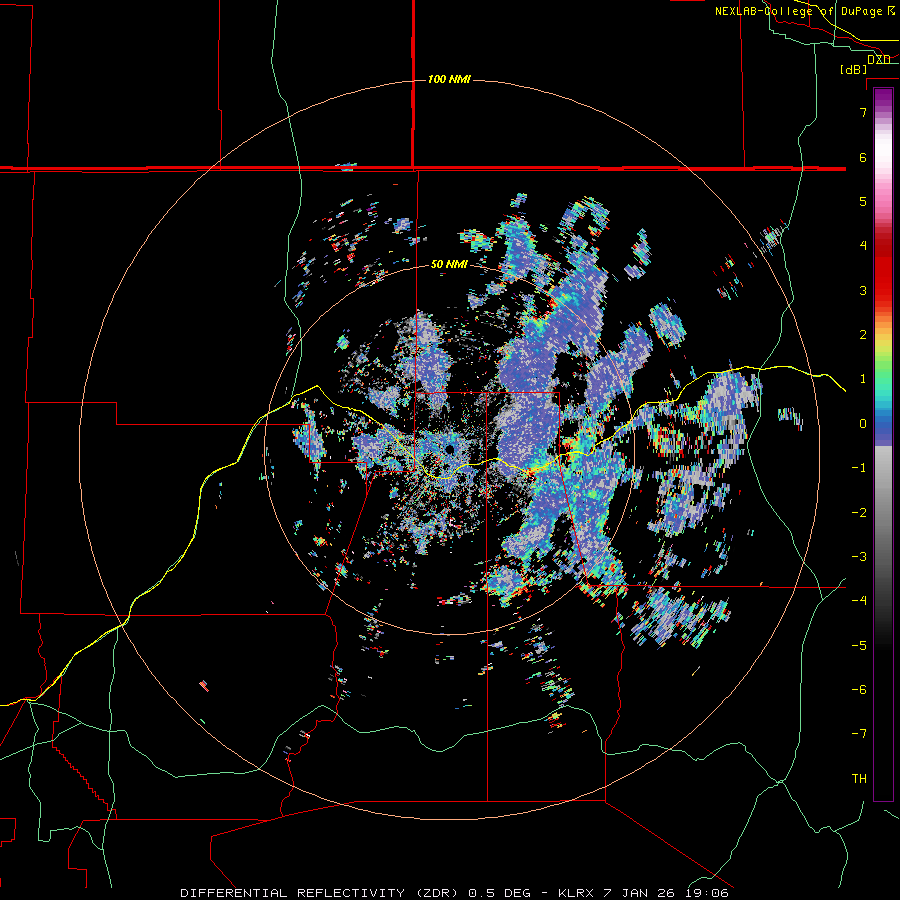
Task: Click the -5 value on the color scale
Action: [x=859, y=646]
